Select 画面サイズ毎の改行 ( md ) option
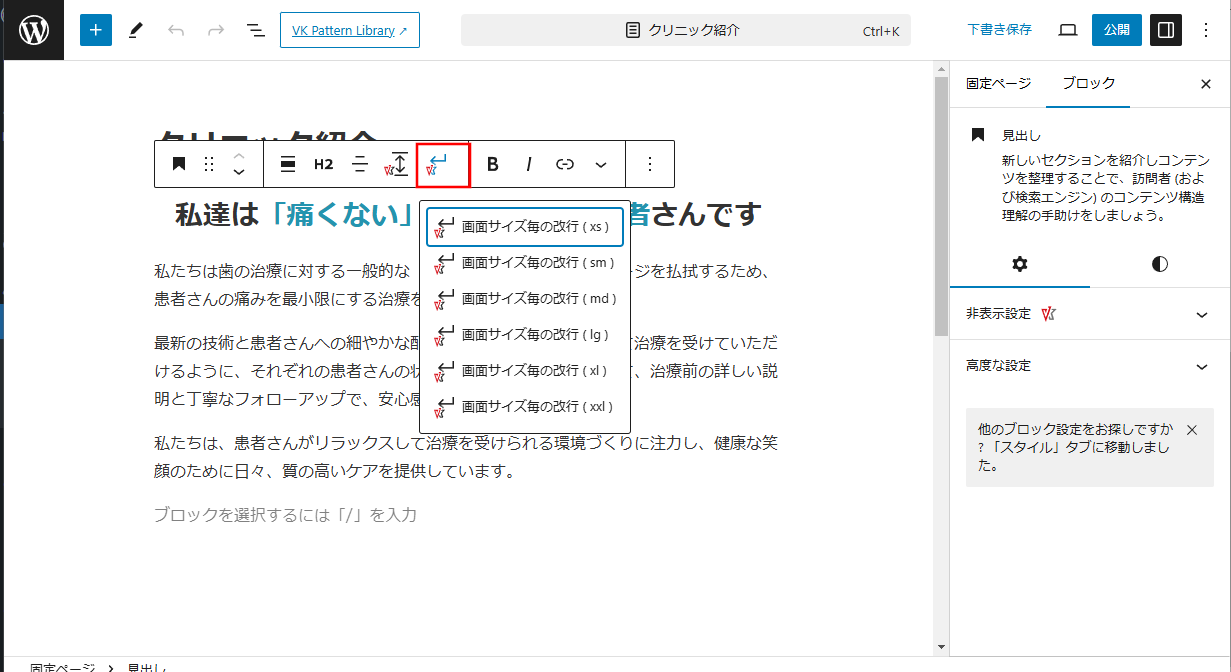 (x=525, y=299)
